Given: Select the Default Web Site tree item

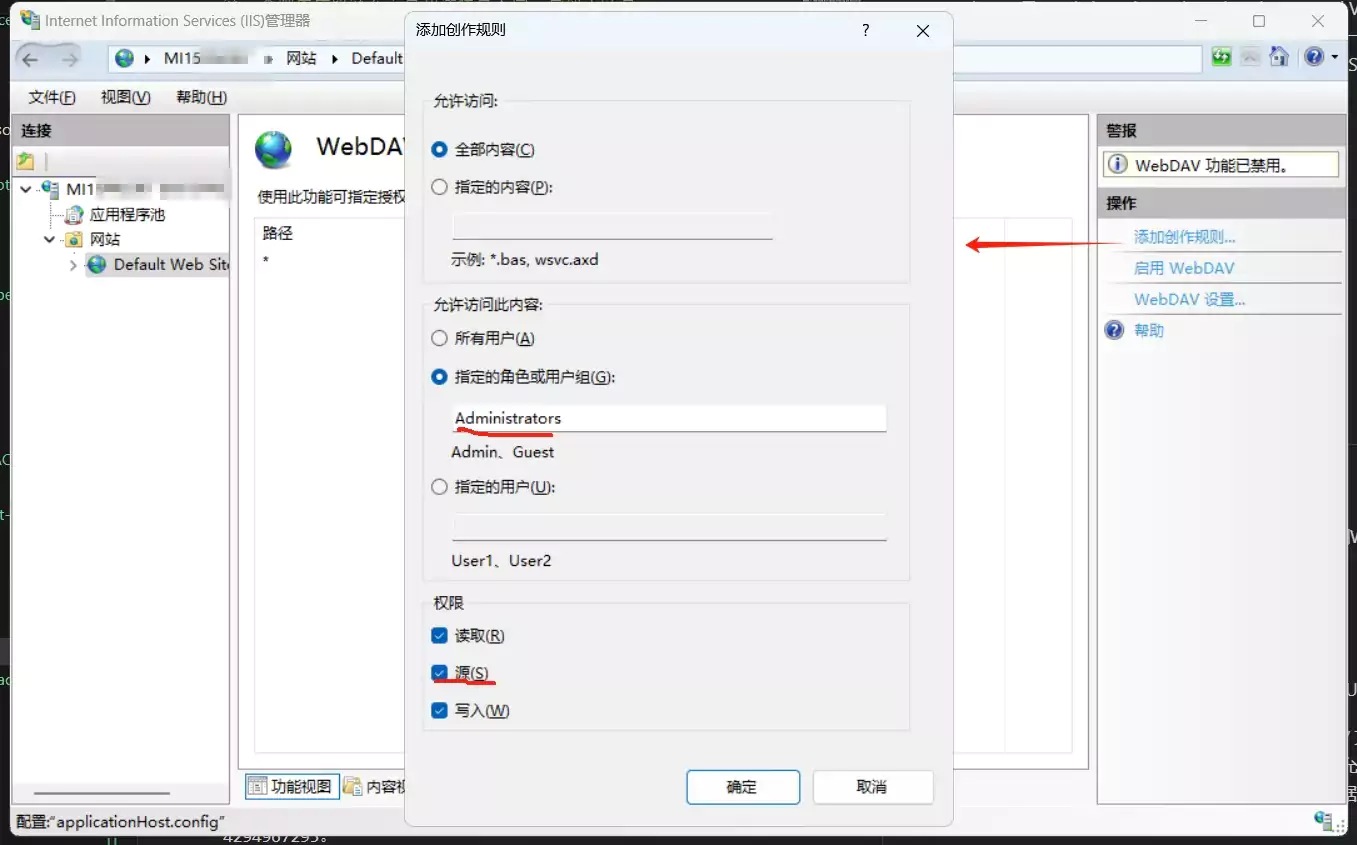Looking at the screenshot, I should click(x=158, y=264).
